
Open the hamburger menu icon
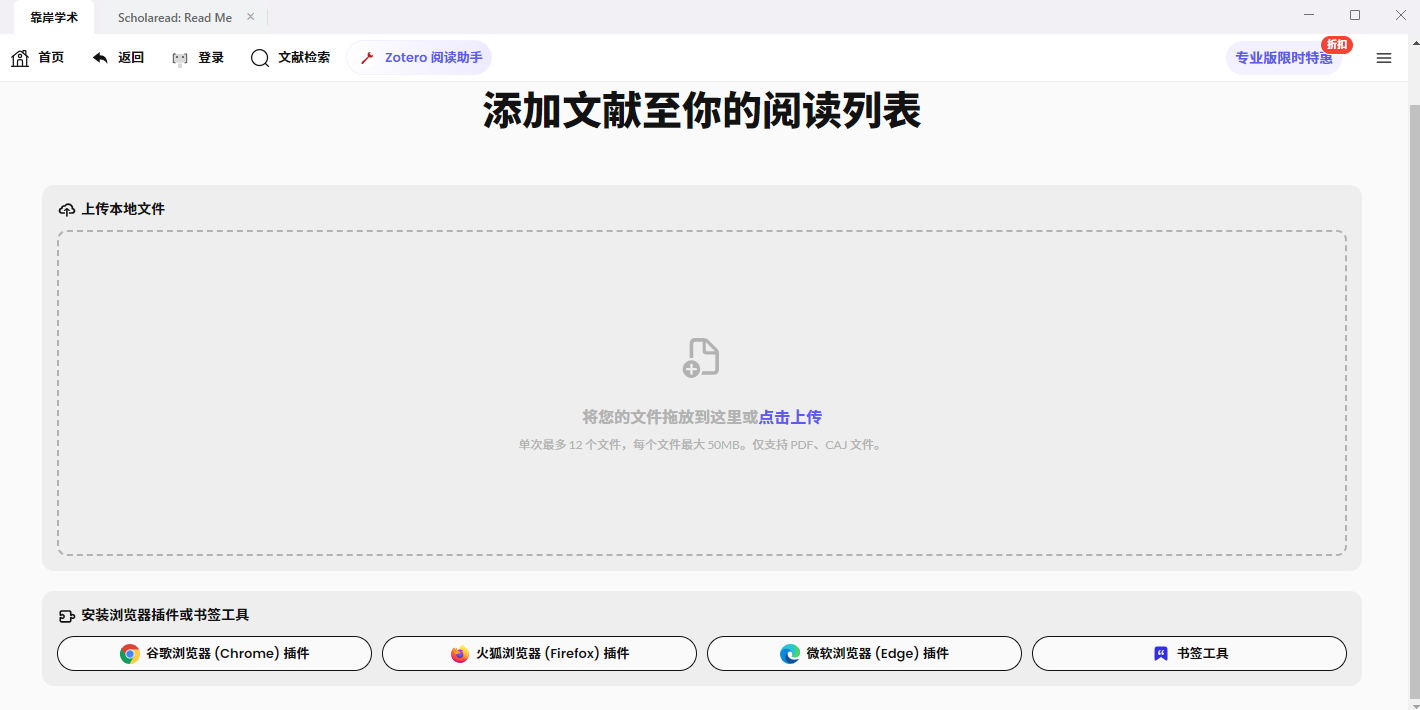coord(1384,58)
